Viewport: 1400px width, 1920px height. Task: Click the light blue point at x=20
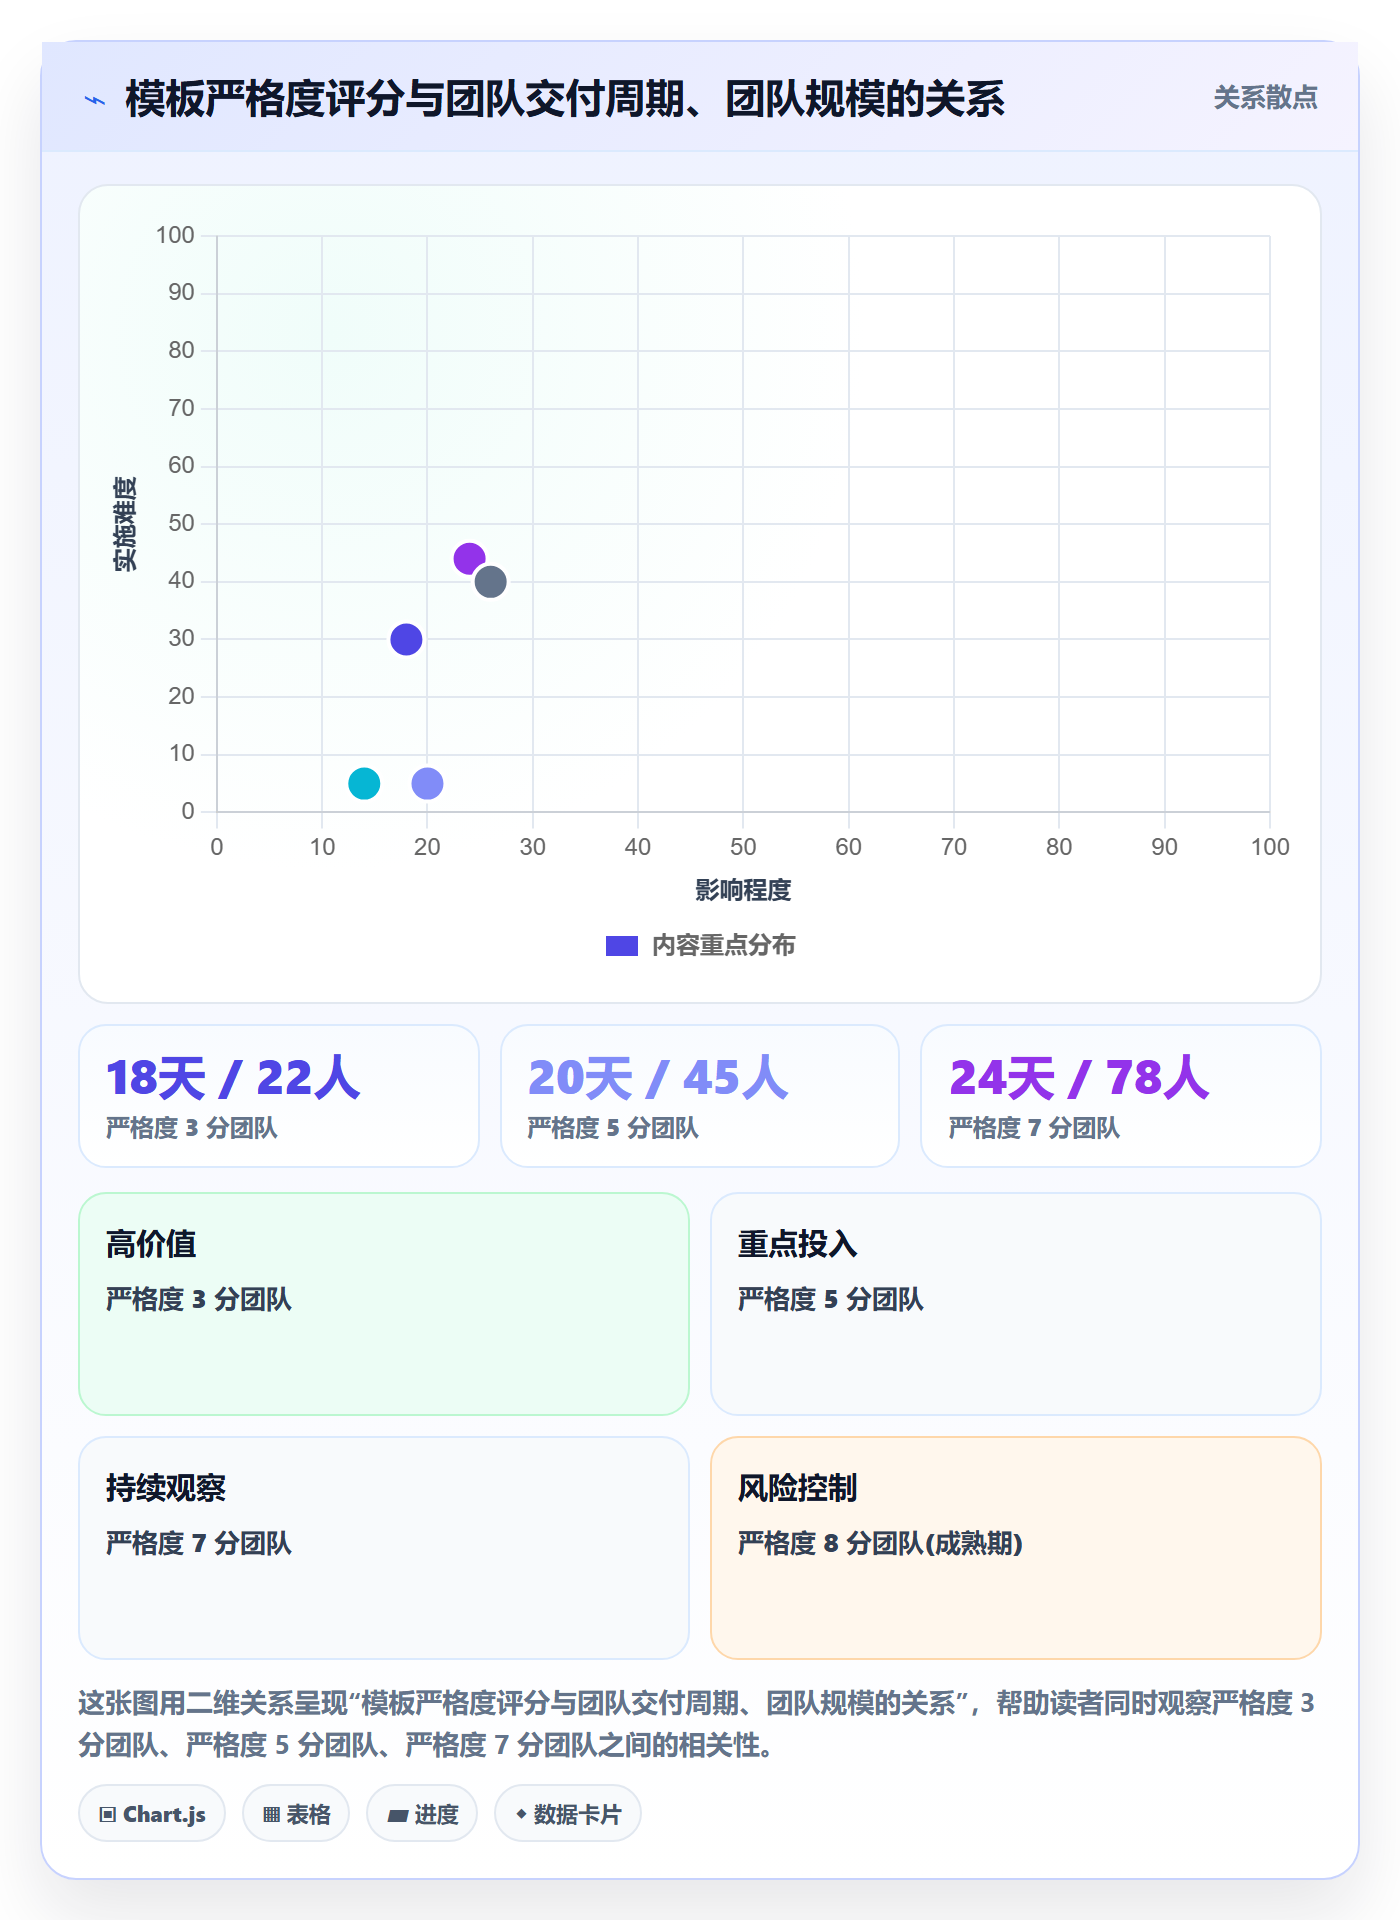tap(427, 783)
